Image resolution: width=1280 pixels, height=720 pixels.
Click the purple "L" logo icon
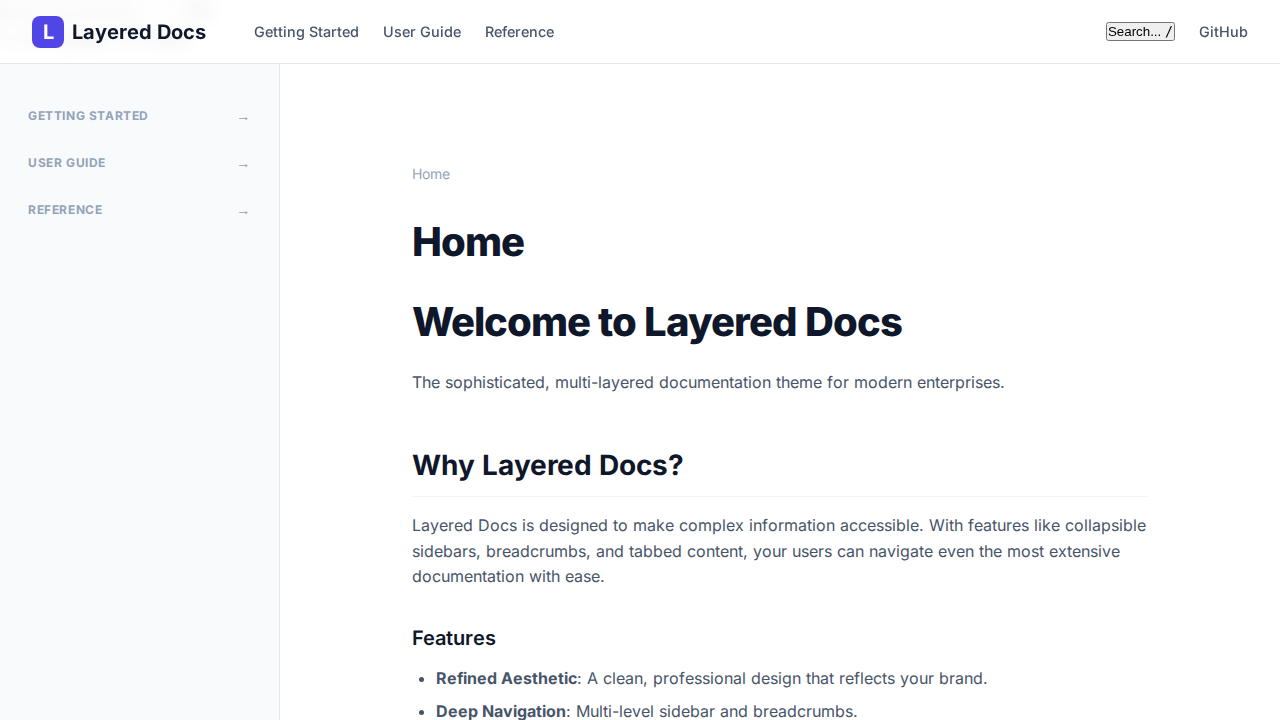tap(47, 31)
